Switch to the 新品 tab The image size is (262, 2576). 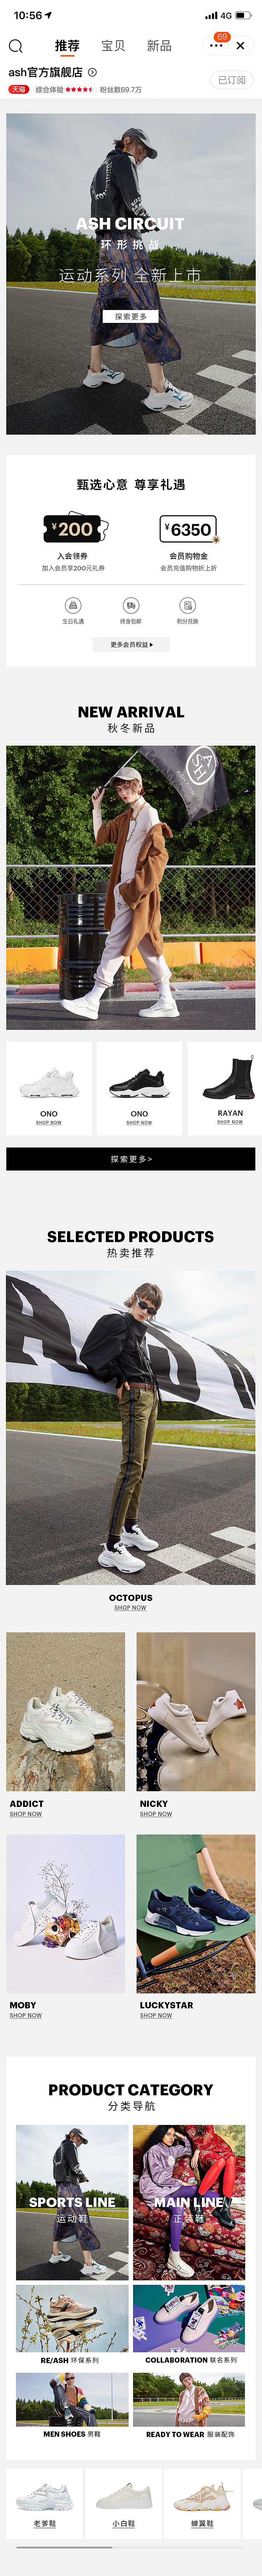pyautogui.click(x=159, y=46)
